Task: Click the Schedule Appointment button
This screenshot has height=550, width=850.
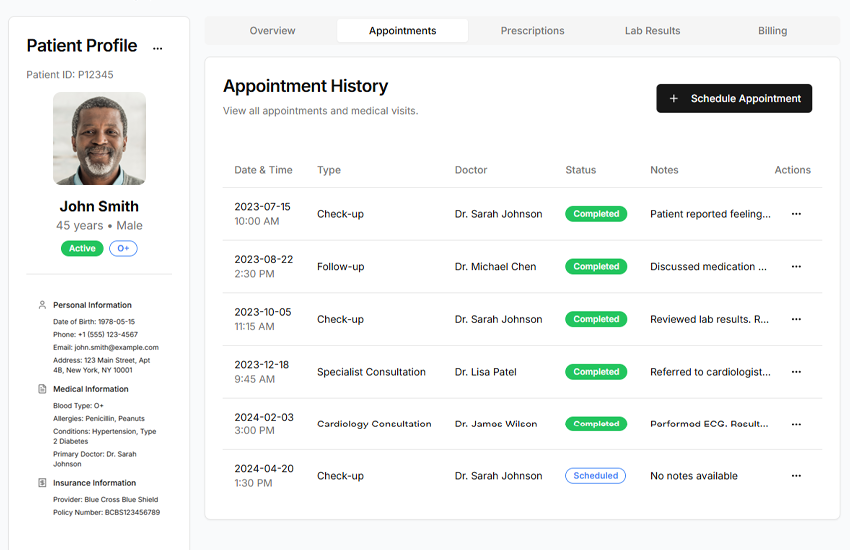Action: [x=734, y=99]
